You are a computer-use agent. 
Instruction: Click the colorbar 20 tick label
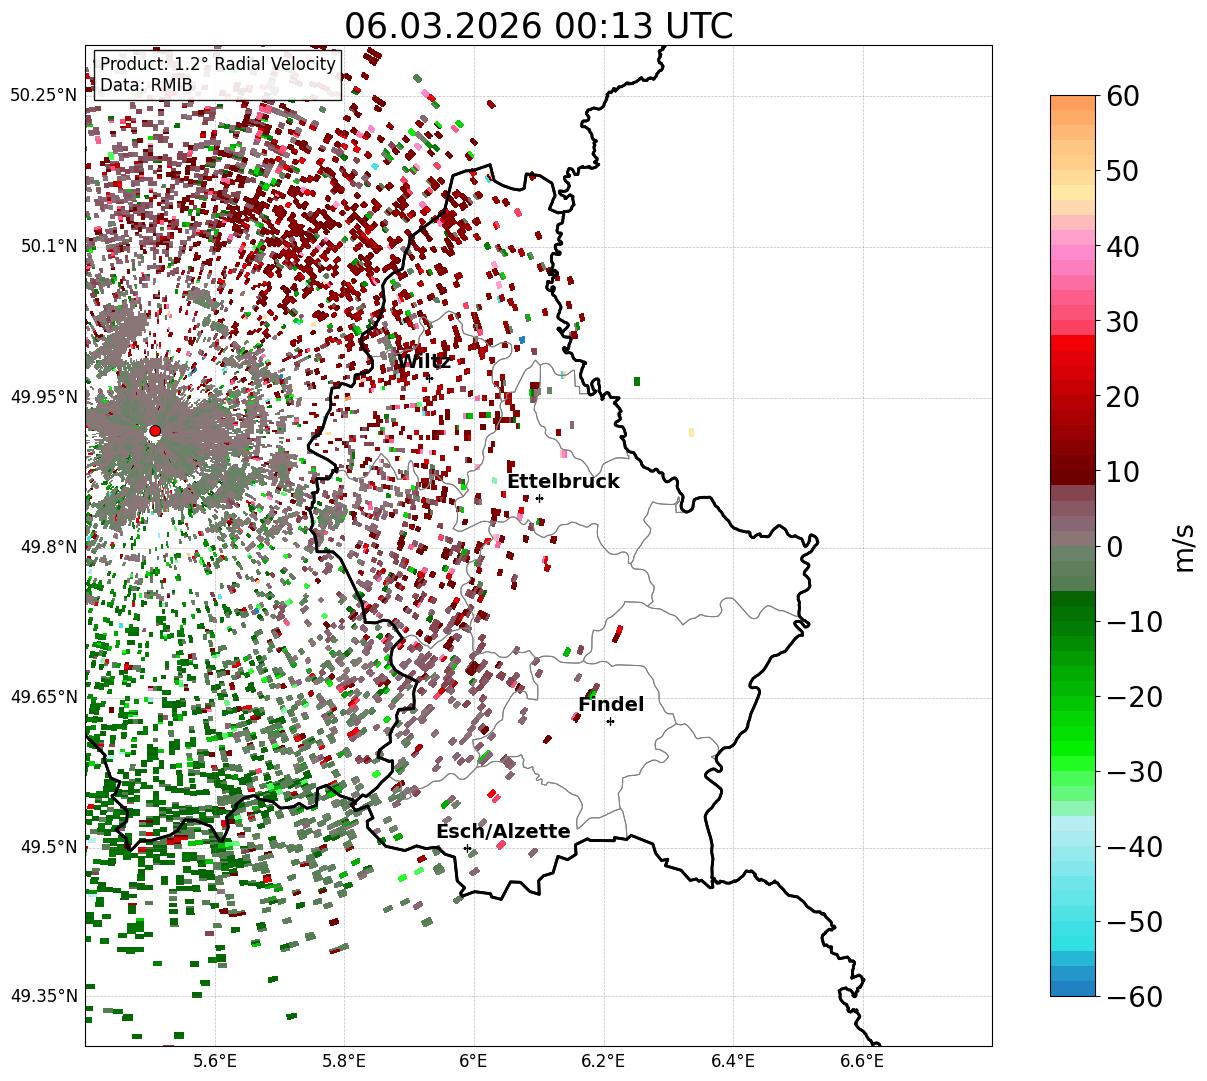click(1123, 396)
